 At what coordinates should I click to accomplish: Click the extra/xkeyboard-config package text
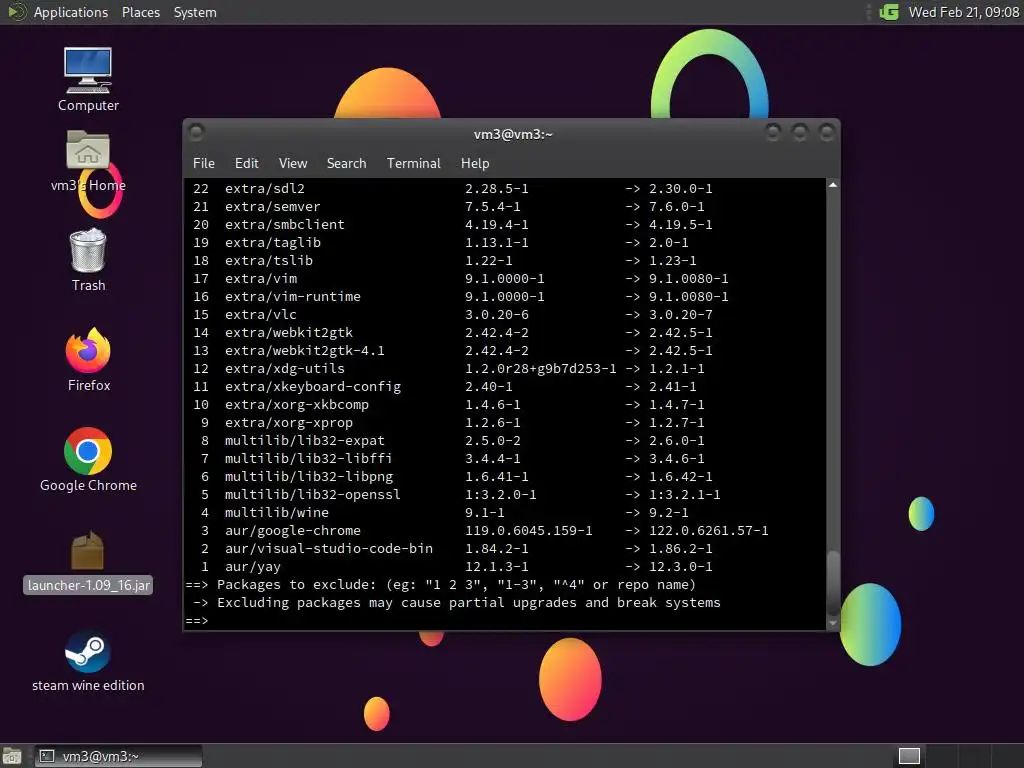(313, 387)
